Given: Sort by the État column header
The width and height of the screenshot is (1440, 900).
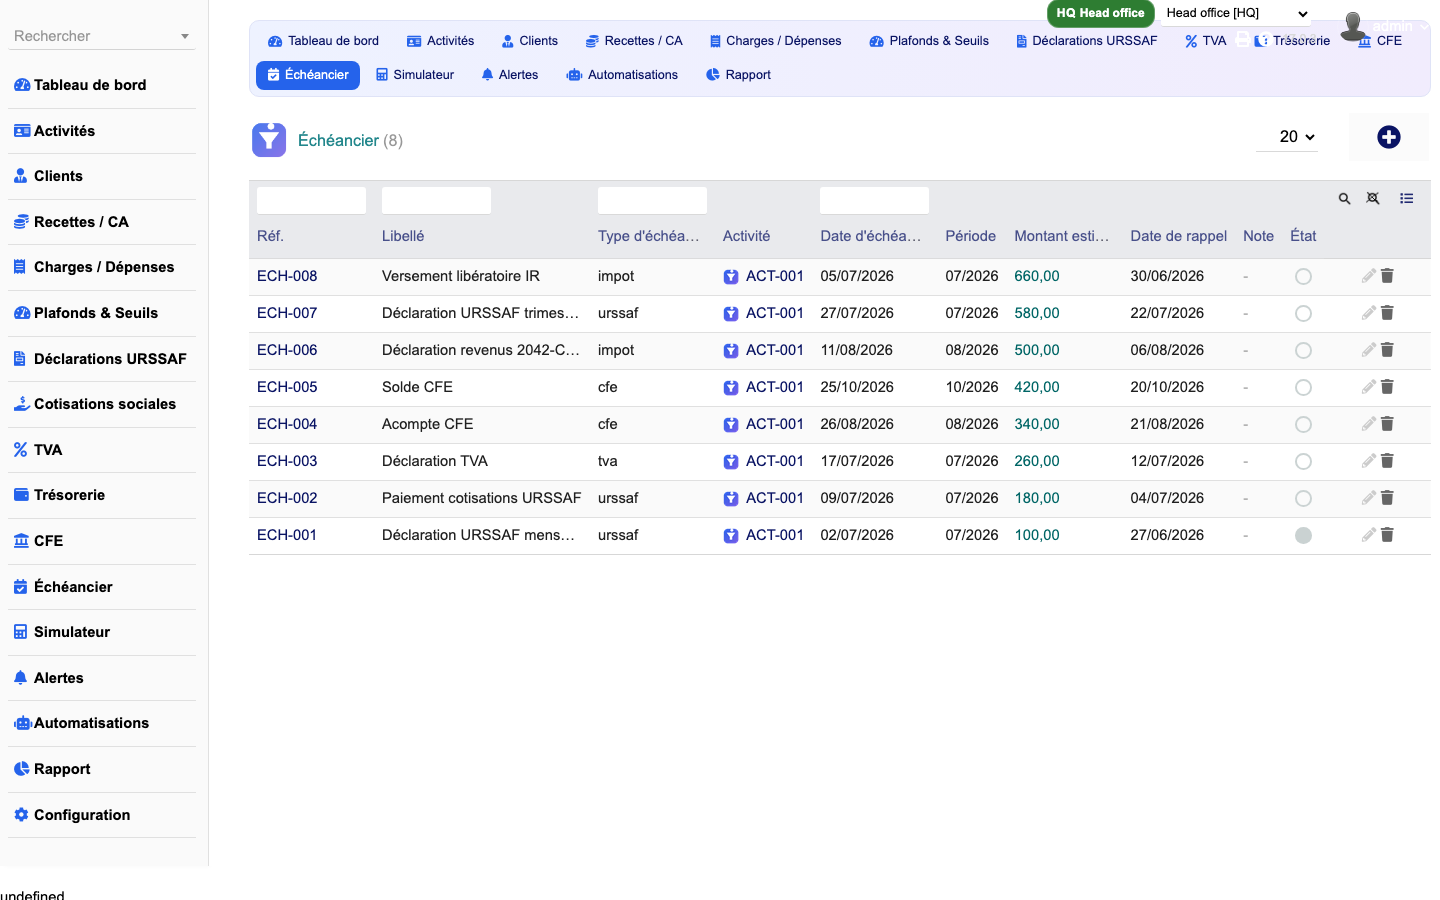Looking at the screenshot, I should [1303, 236].
